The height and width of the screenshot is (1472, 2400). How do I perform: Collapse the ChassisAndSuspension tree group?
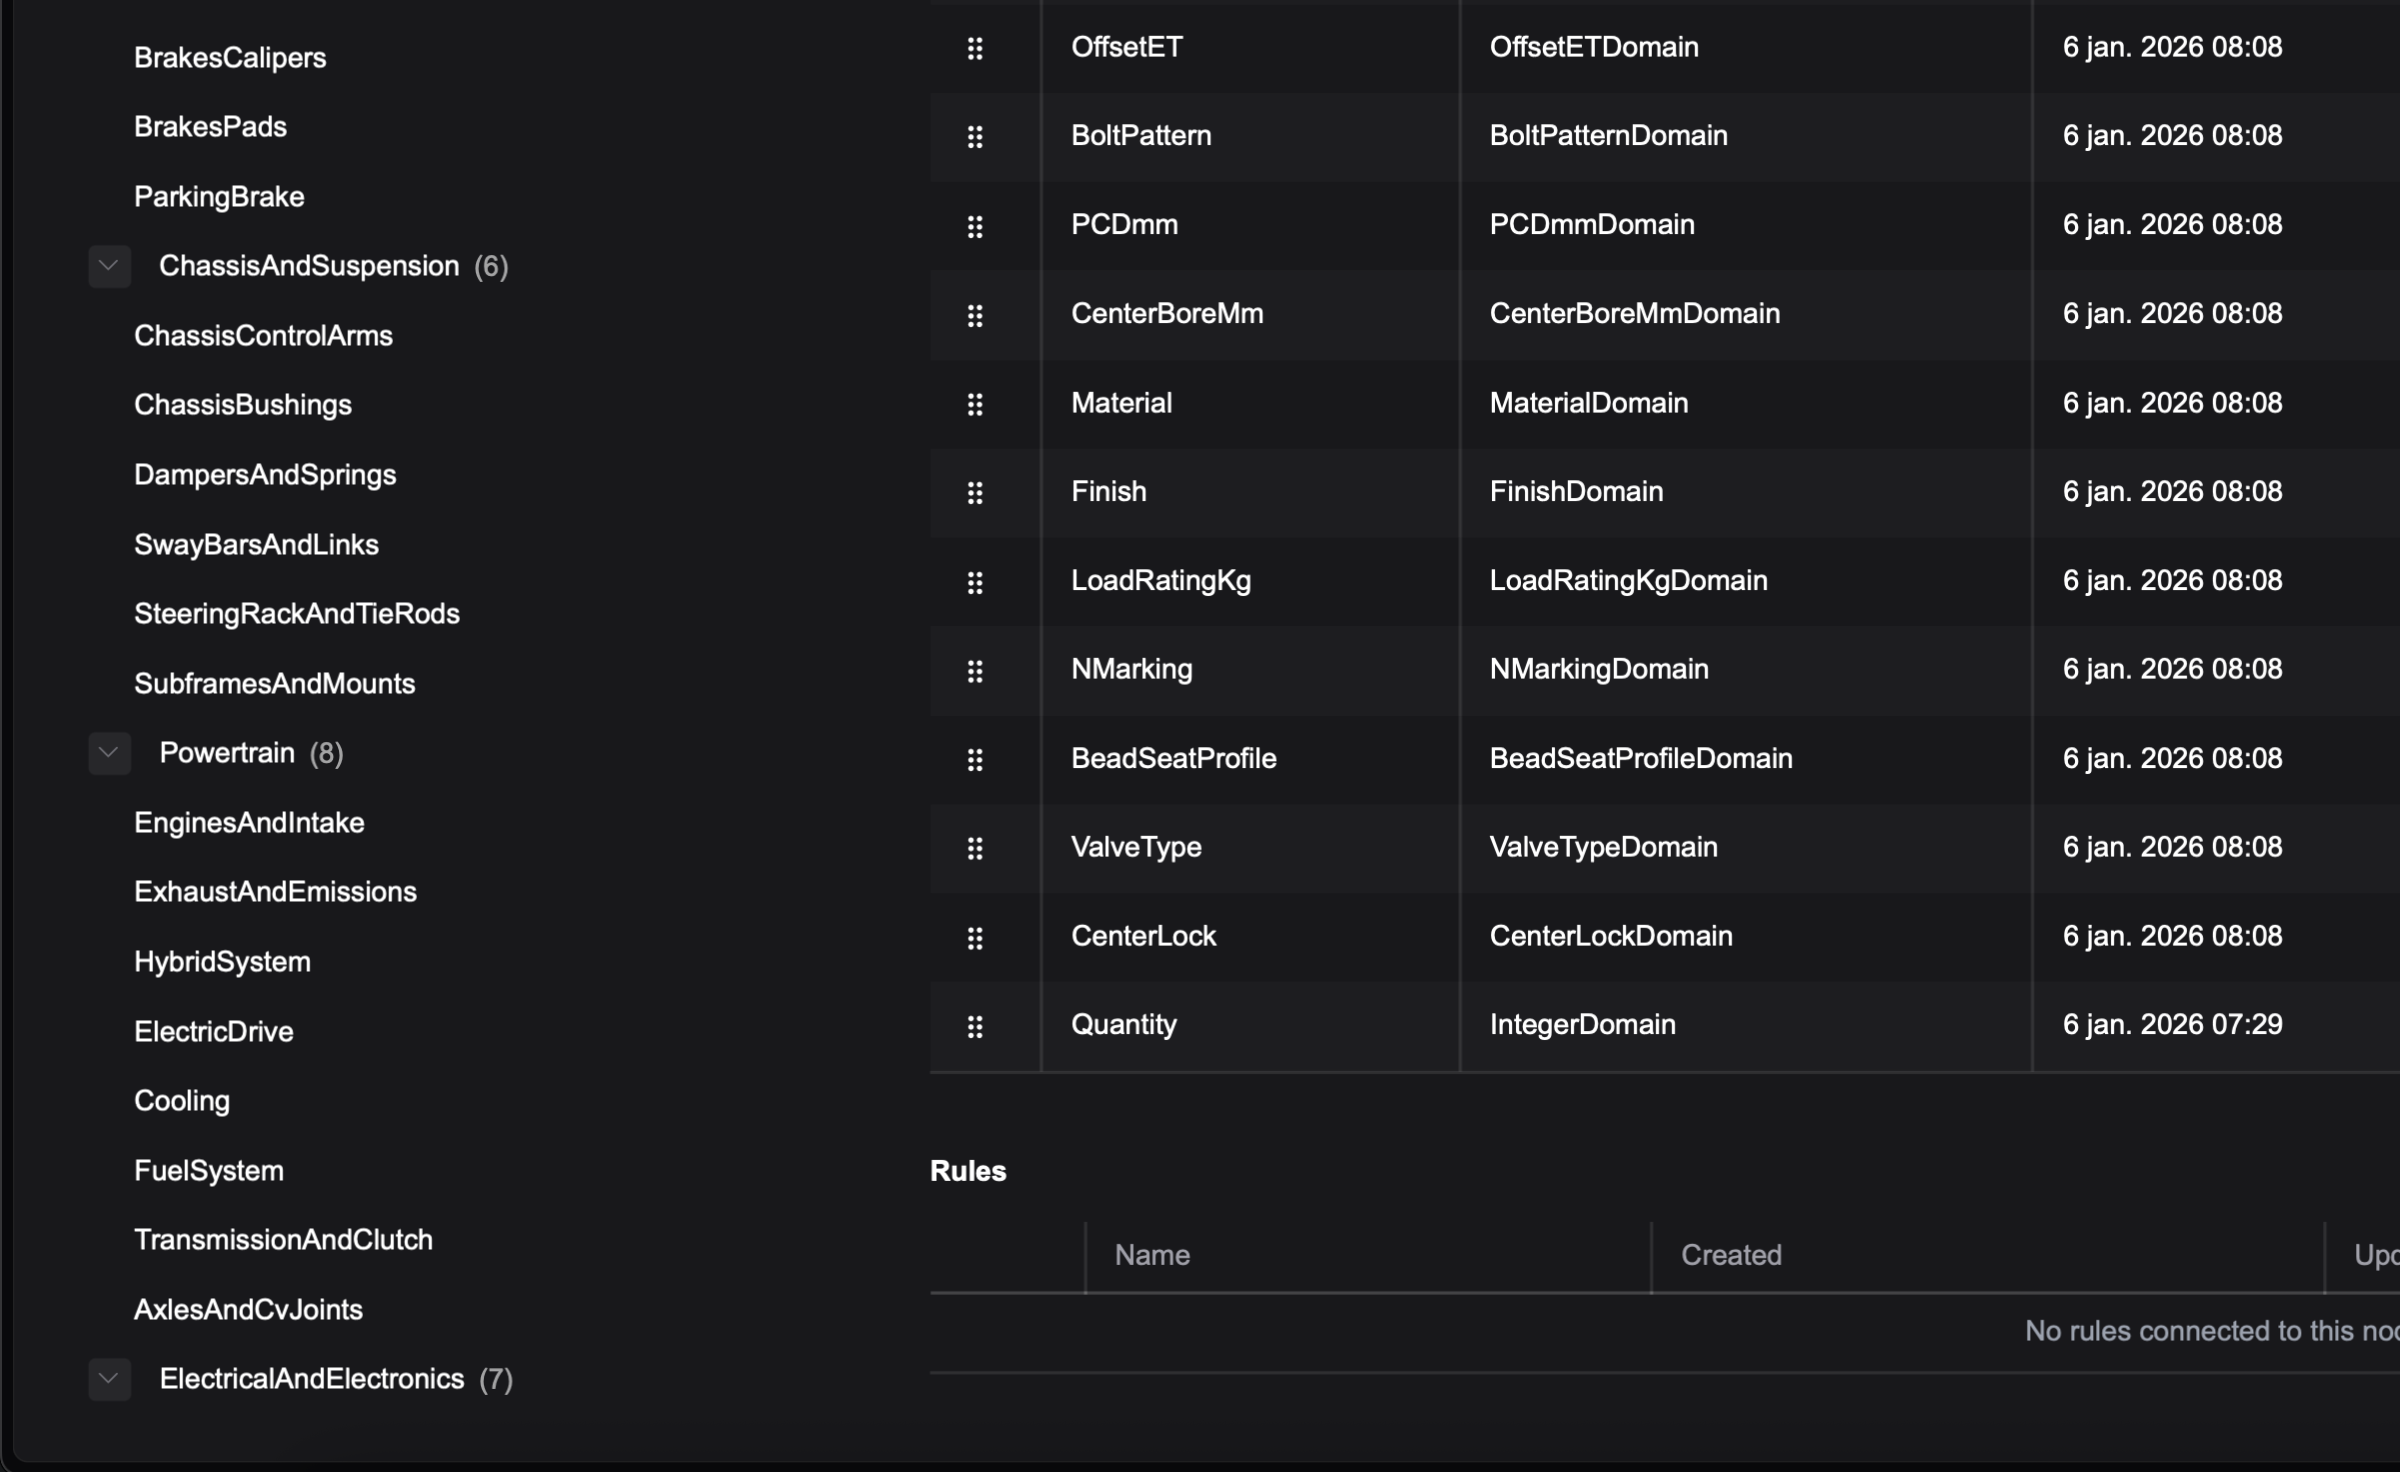pyautogui.click(x=109, y=266)
